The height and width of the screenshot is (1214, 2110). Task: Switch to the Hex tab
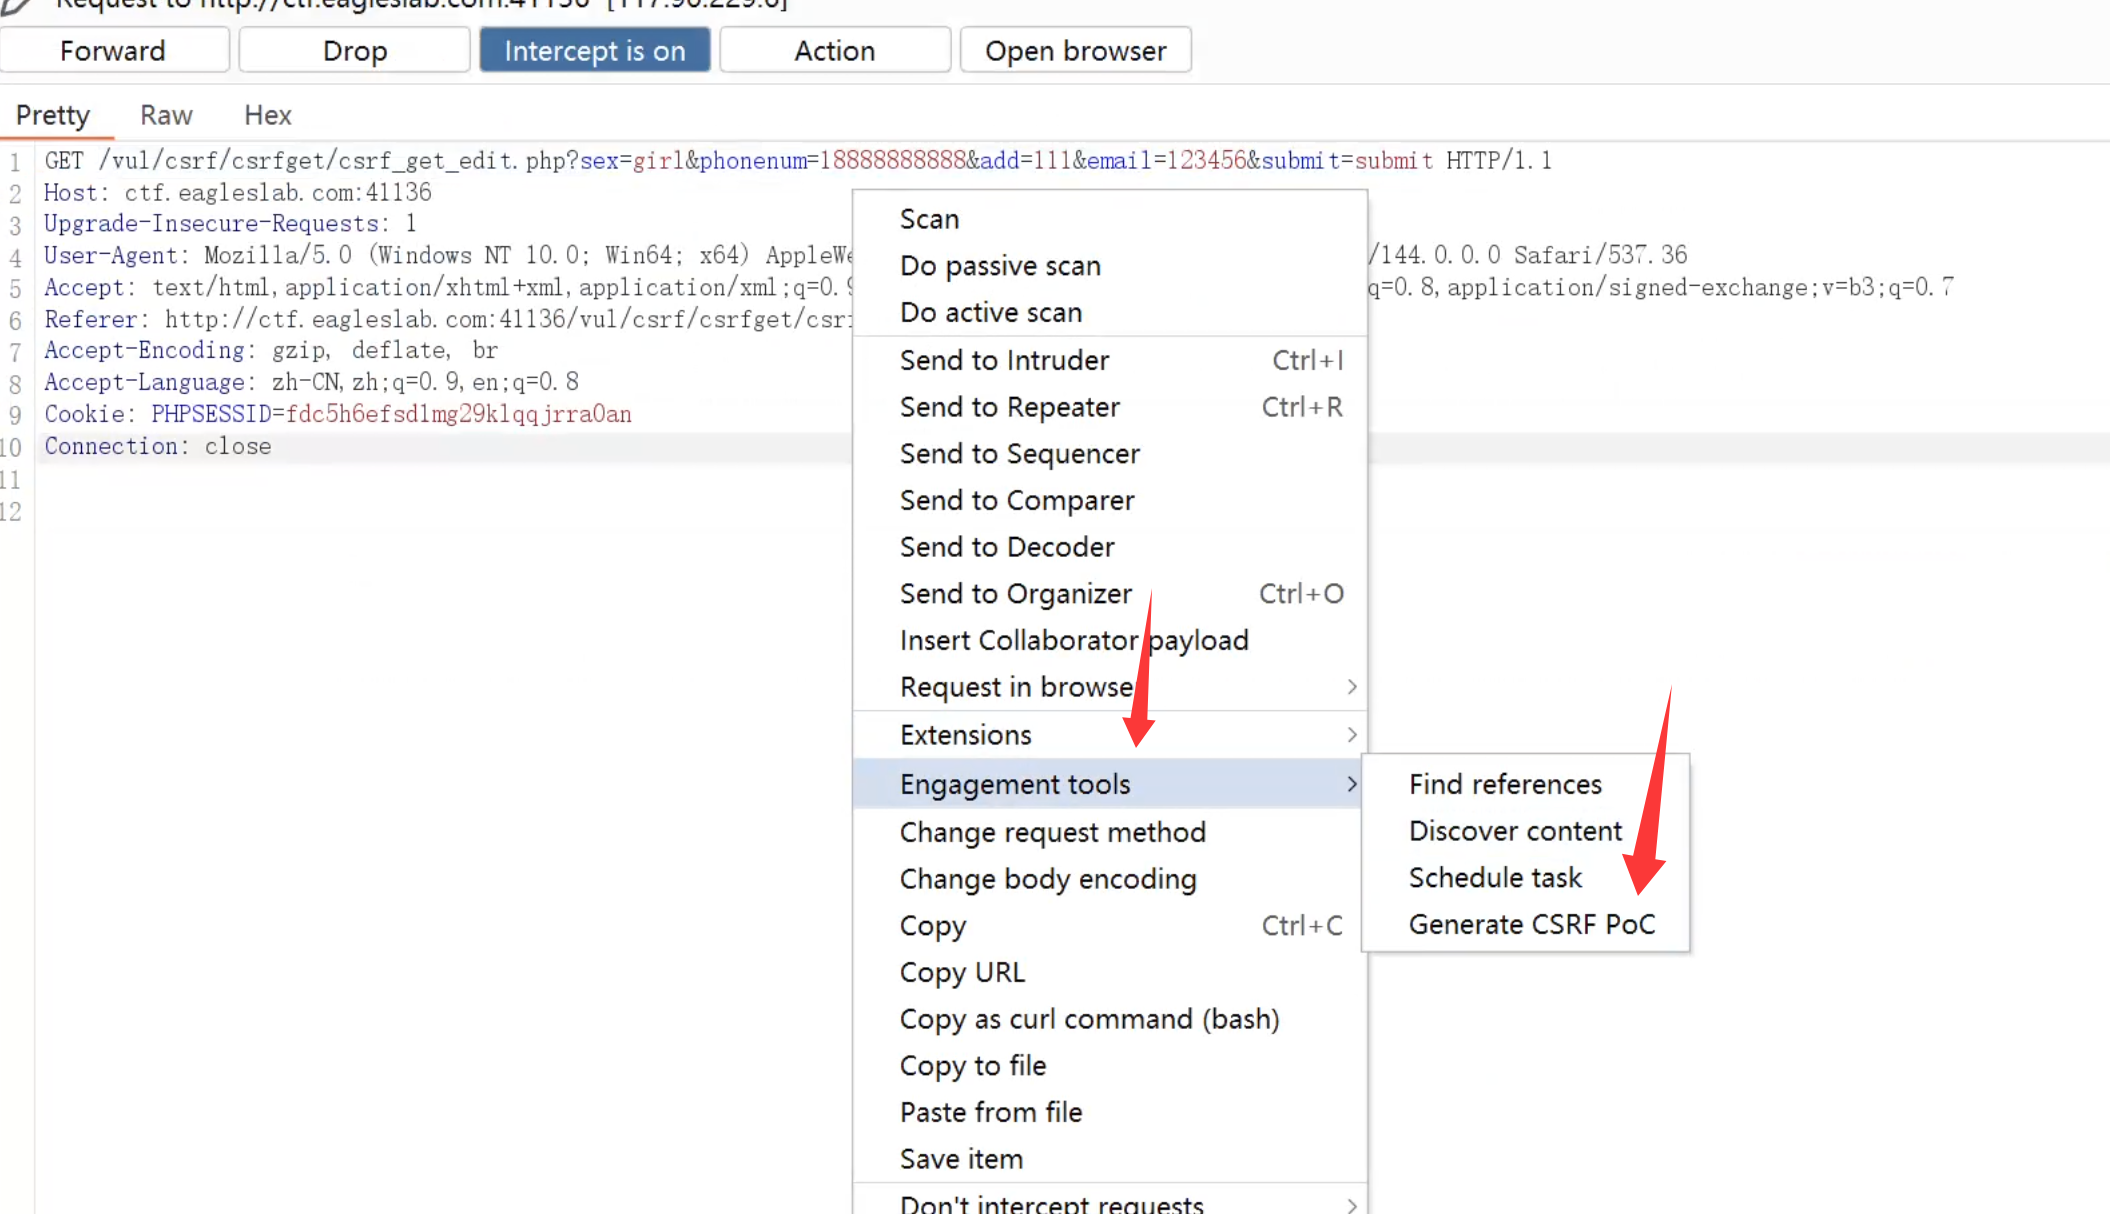(268, 115)
